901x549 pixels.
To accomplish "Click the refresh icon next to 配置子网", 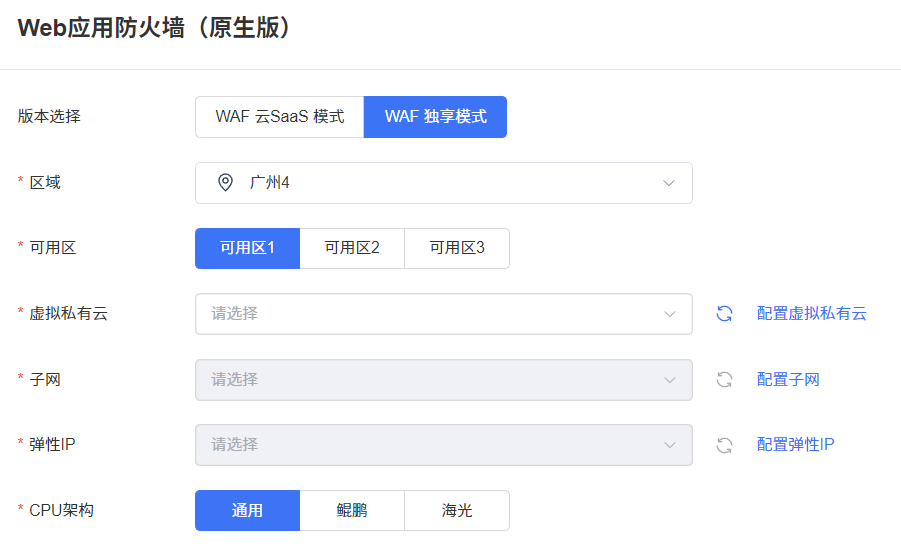I will click(x=725, y=379).
